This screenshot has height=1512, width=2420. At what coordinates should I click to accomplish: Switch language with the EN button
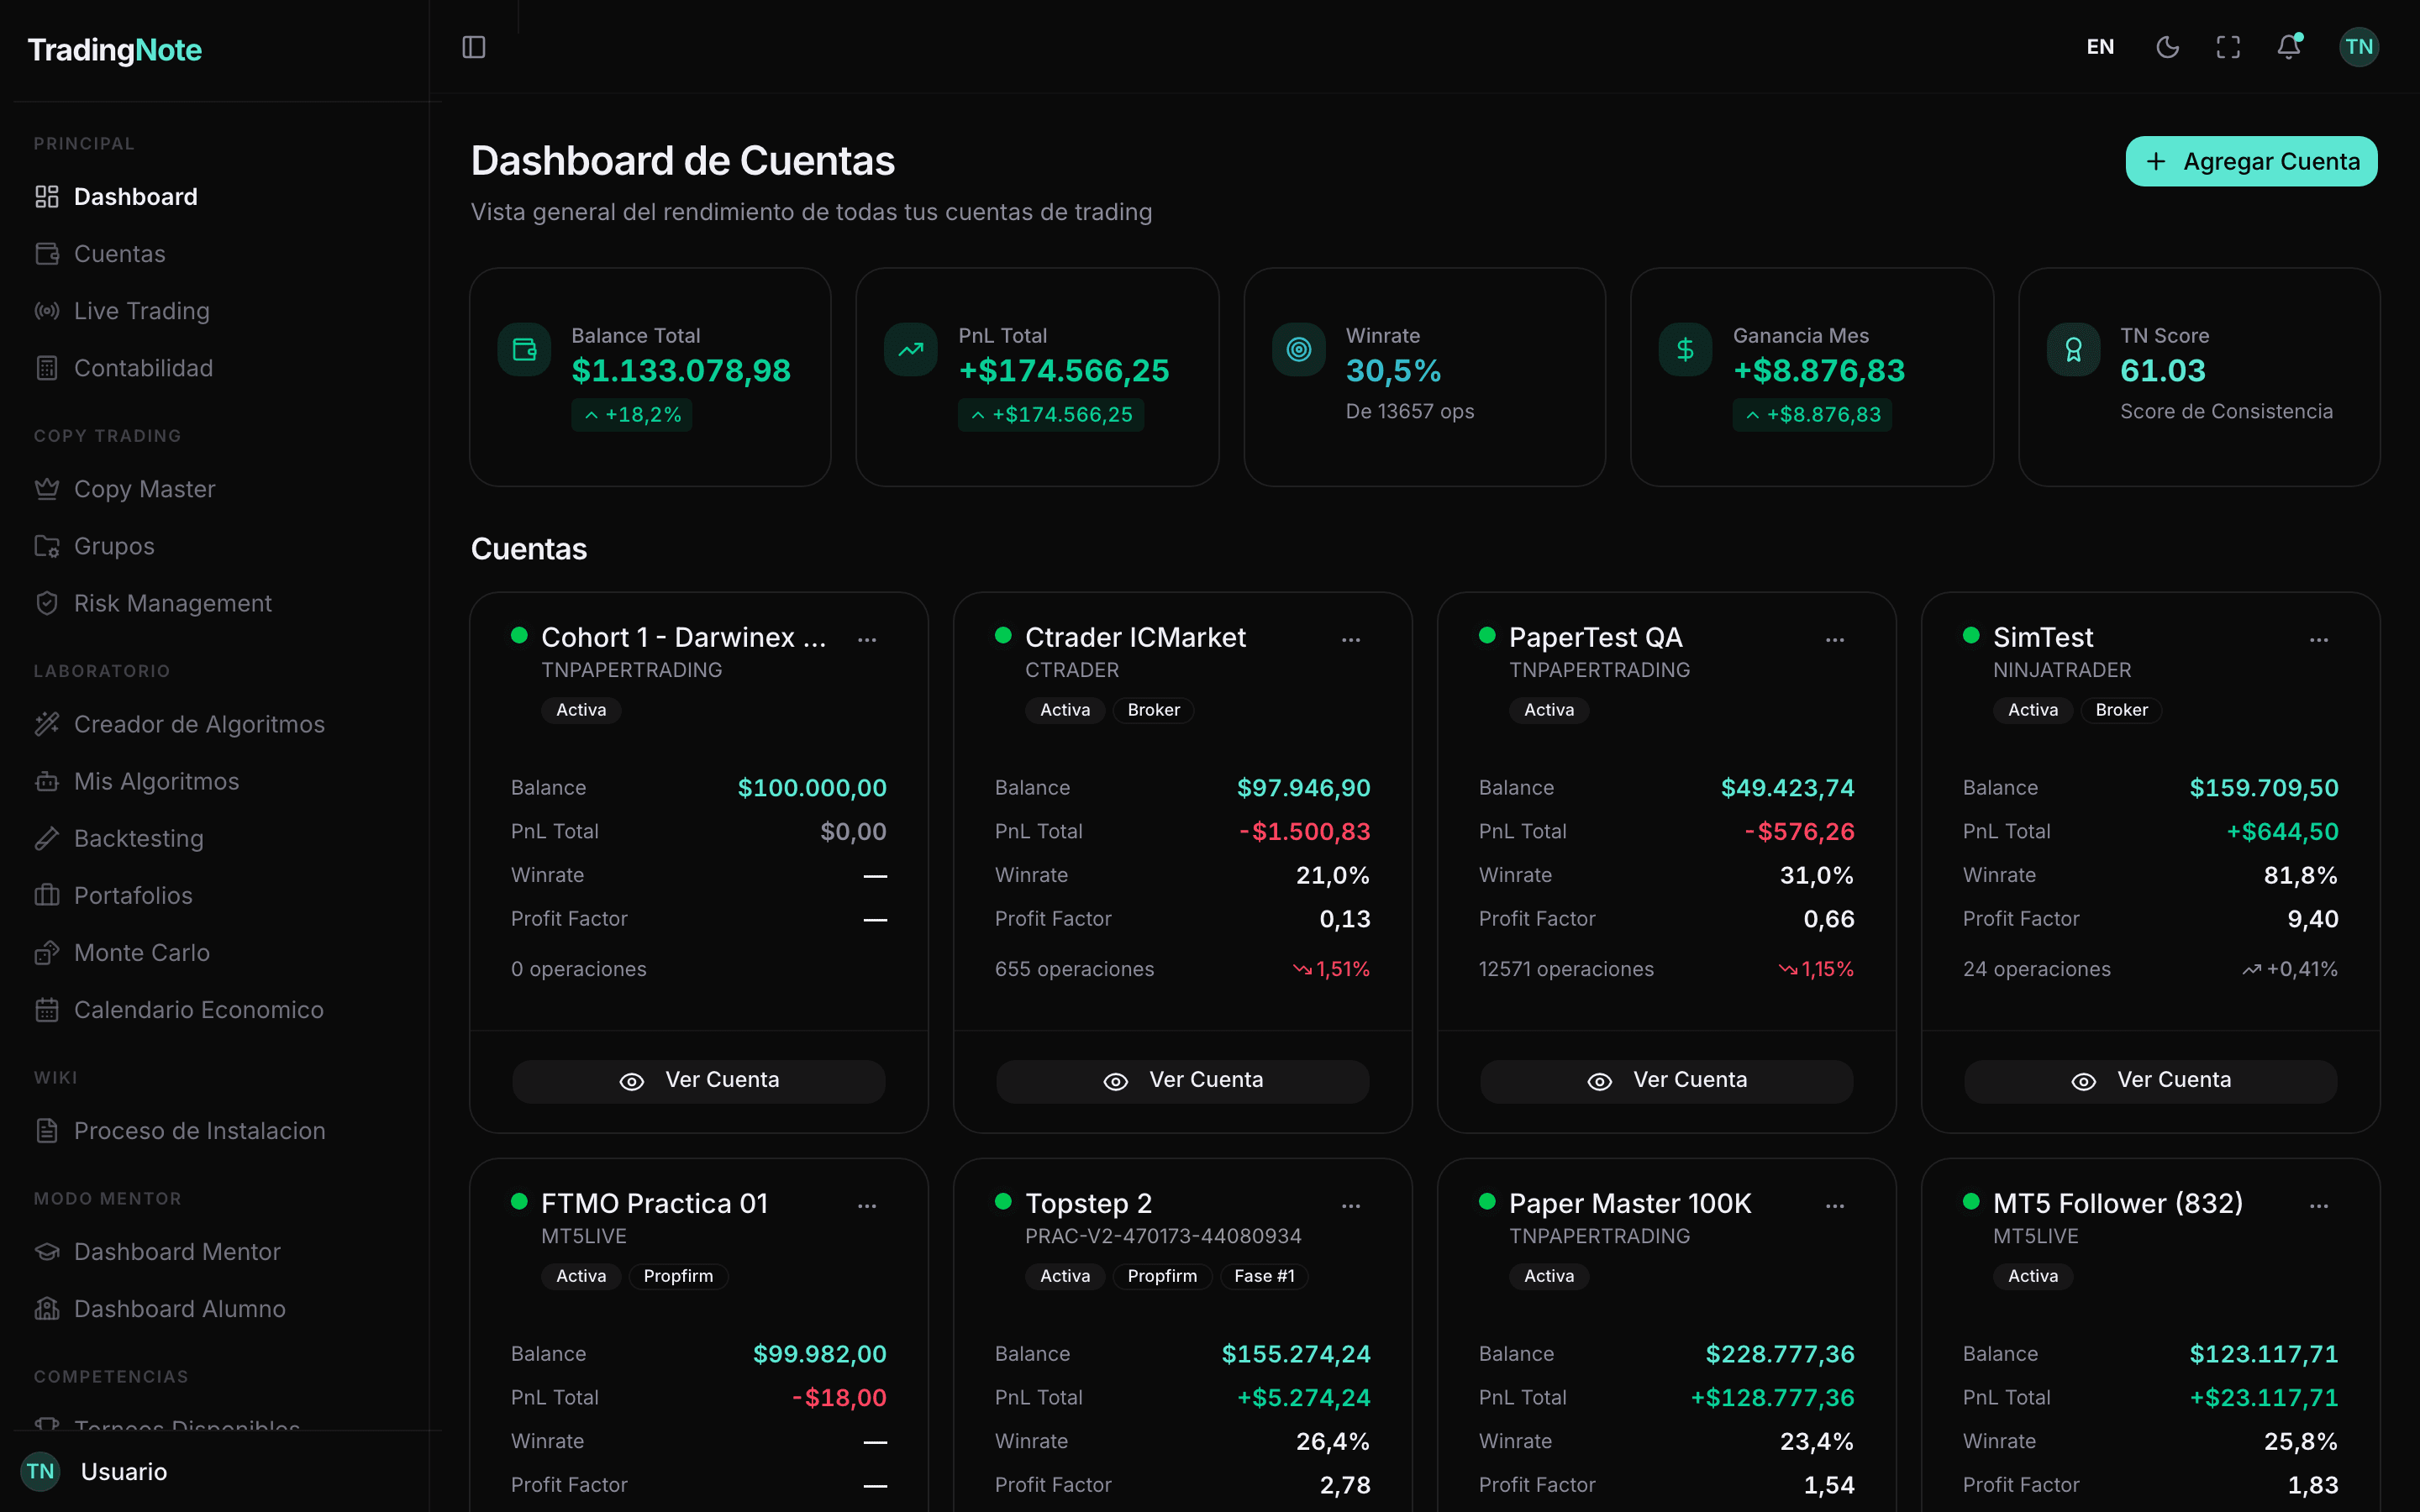(2100, 47)
